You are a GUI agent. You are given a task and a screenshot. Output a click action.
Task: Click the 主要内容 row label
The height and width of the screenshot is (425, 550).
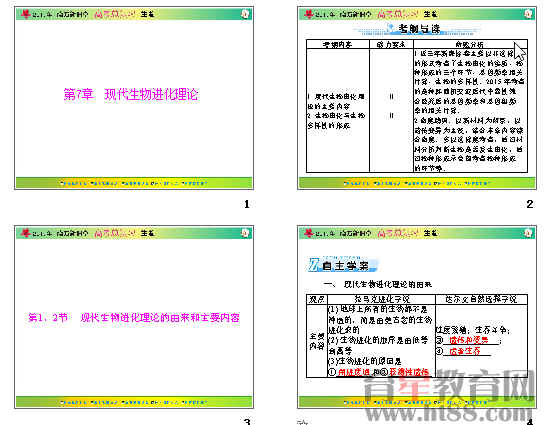tap(317, 341)
